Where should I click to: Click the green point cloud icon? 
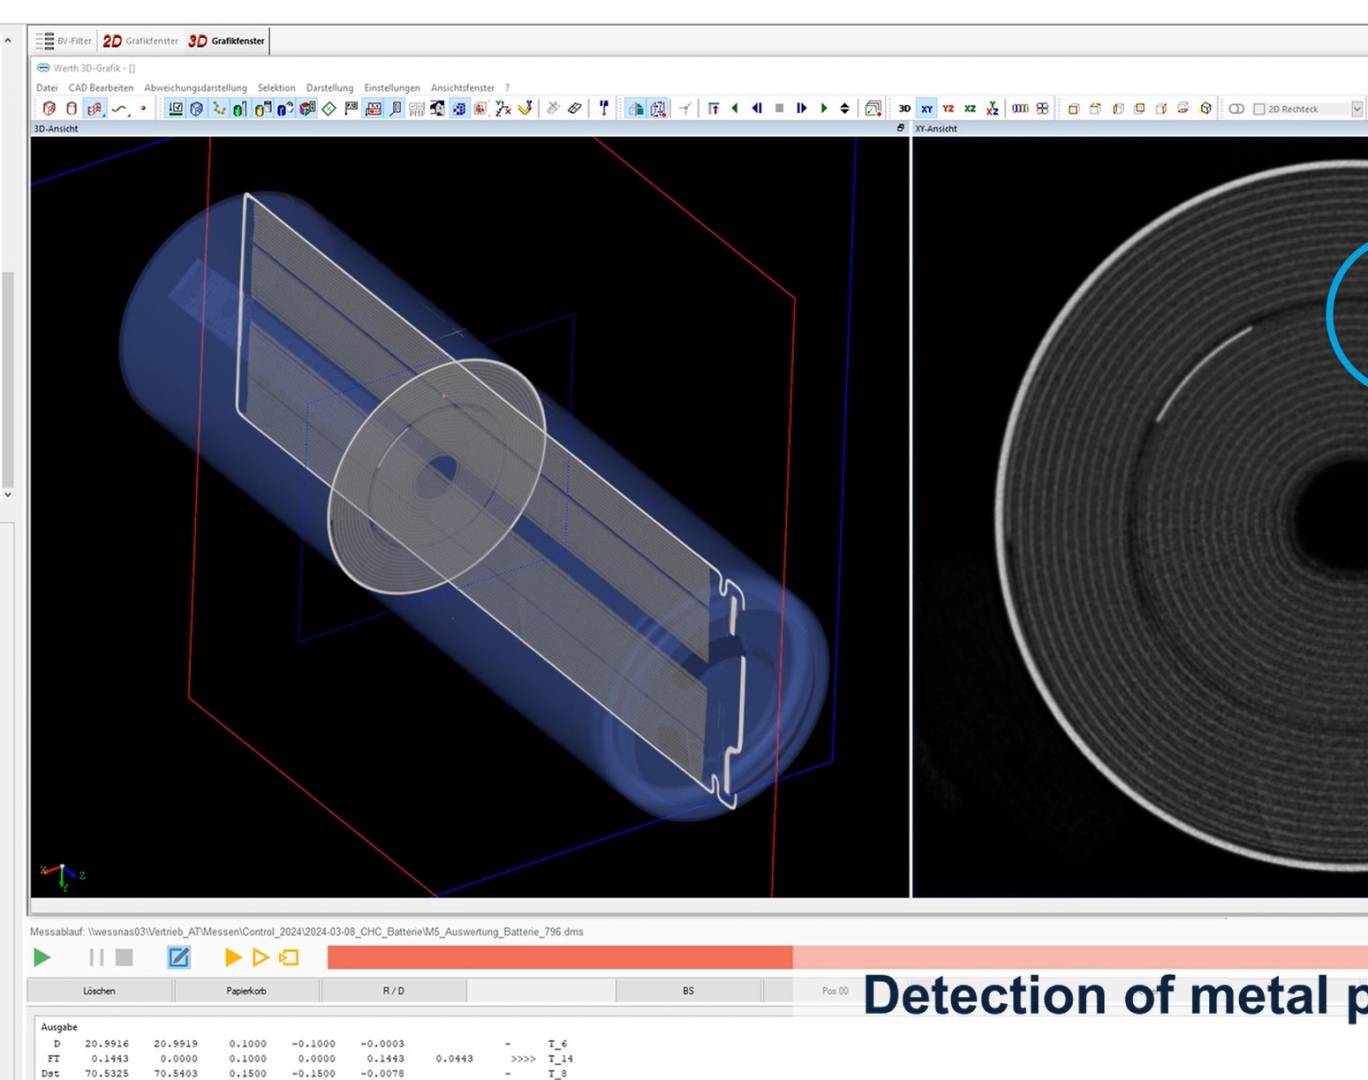[x=218, y=108]
